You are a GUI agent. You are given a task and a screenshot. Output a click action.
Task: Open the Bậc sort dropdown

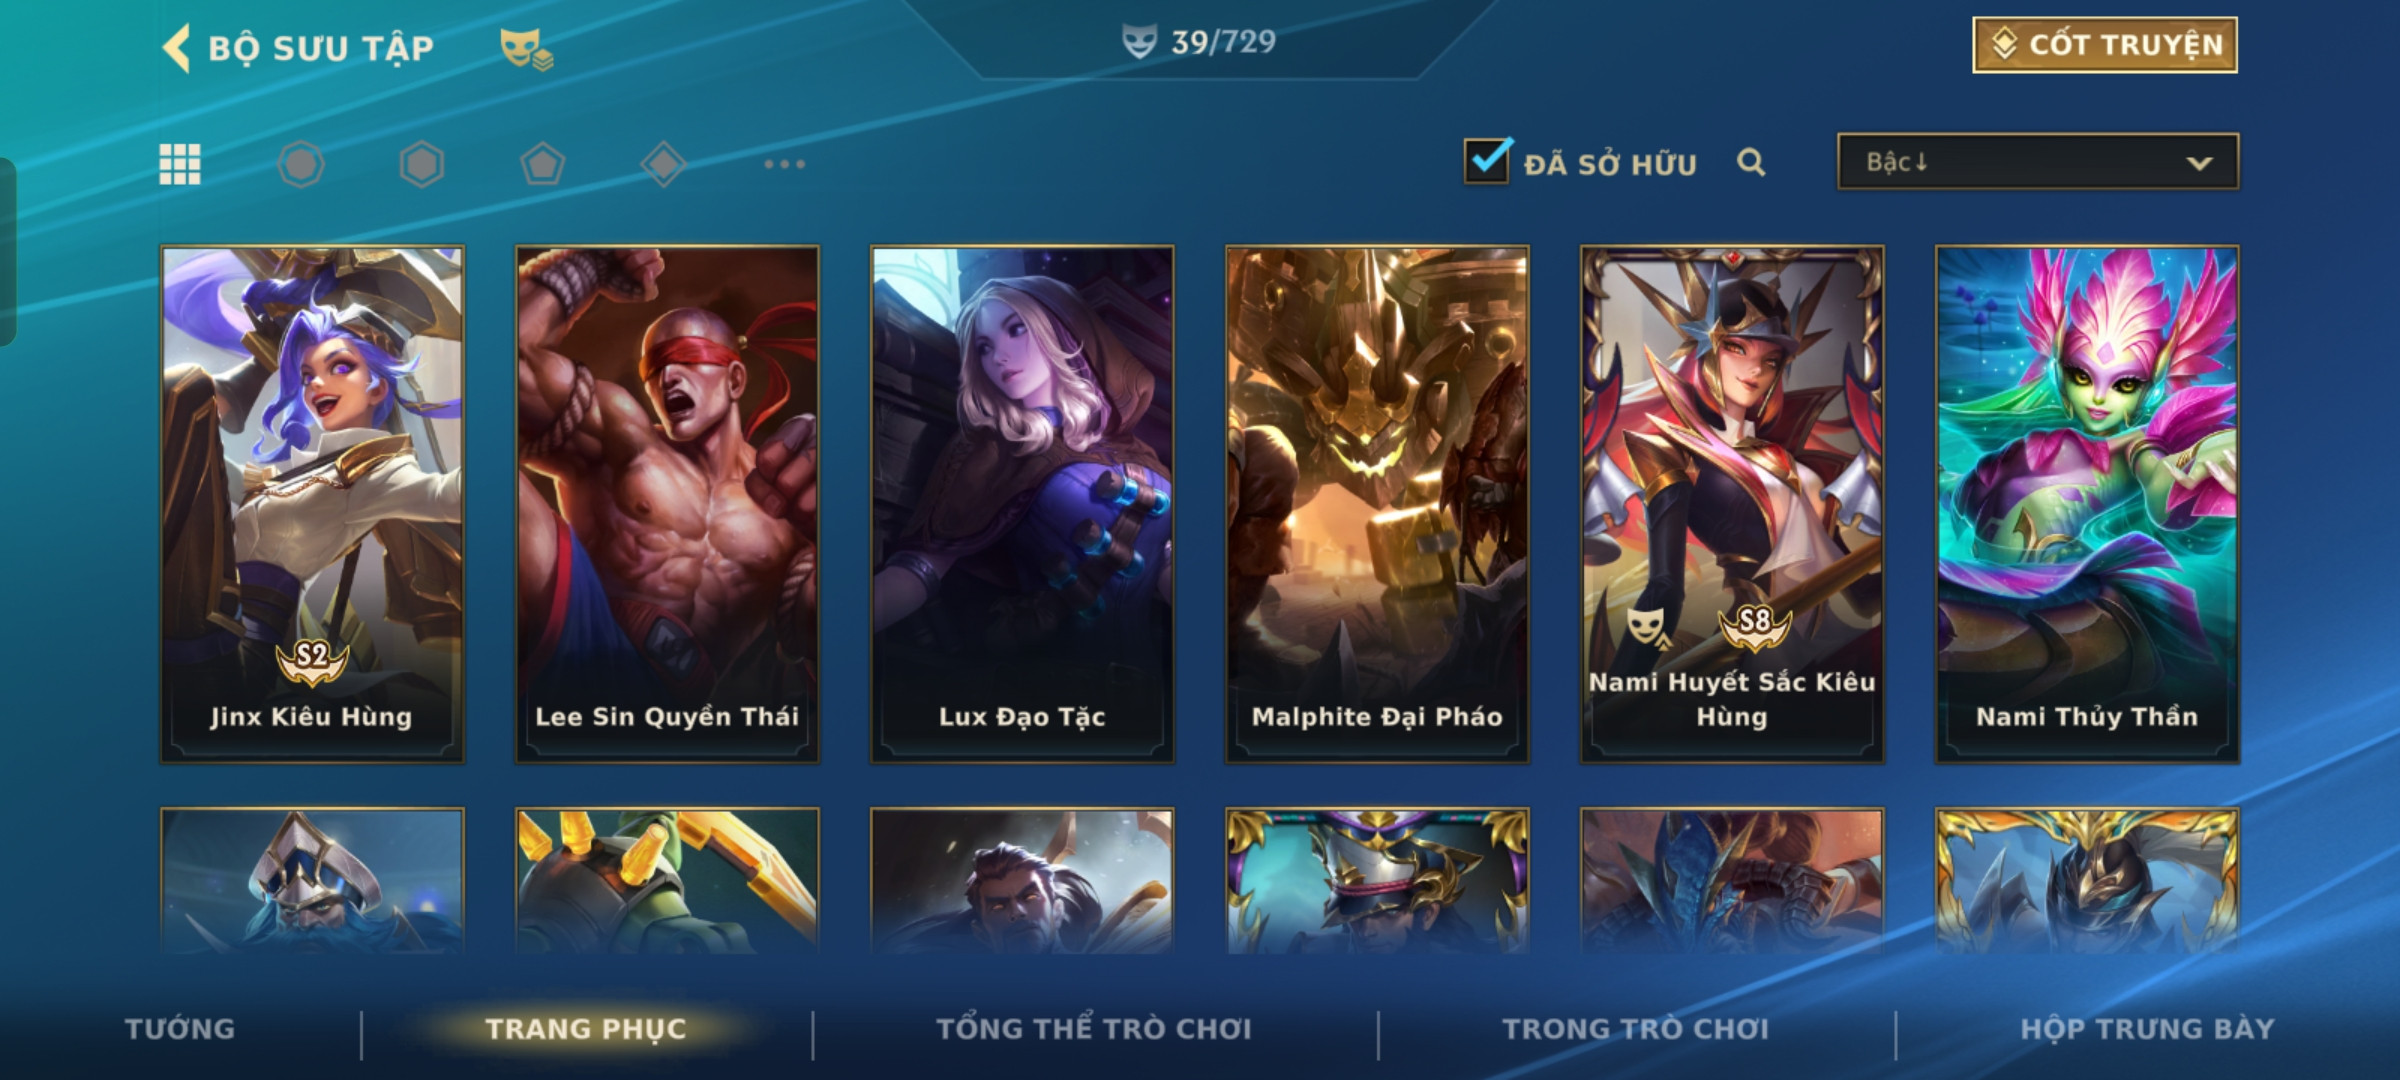pos(2038,162)
